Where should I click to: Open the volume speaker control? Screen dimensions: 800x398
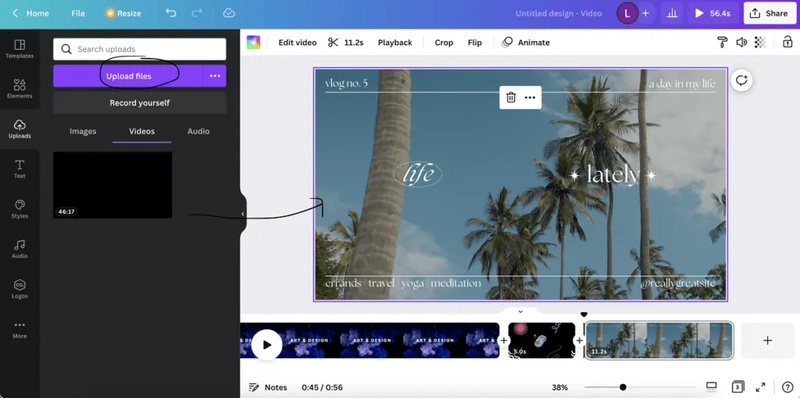pyautogui.click(x=741, y=42)
